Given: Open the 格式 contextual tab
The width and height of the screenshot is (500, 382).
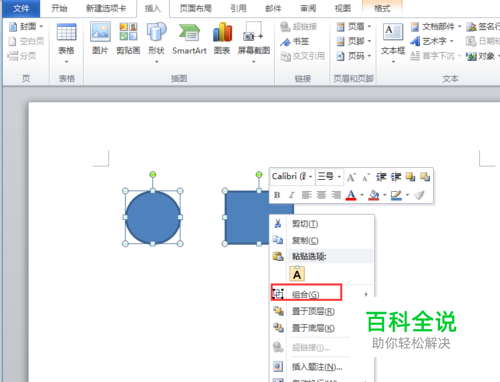Looking at the screenshot, I should coord(382,8).
